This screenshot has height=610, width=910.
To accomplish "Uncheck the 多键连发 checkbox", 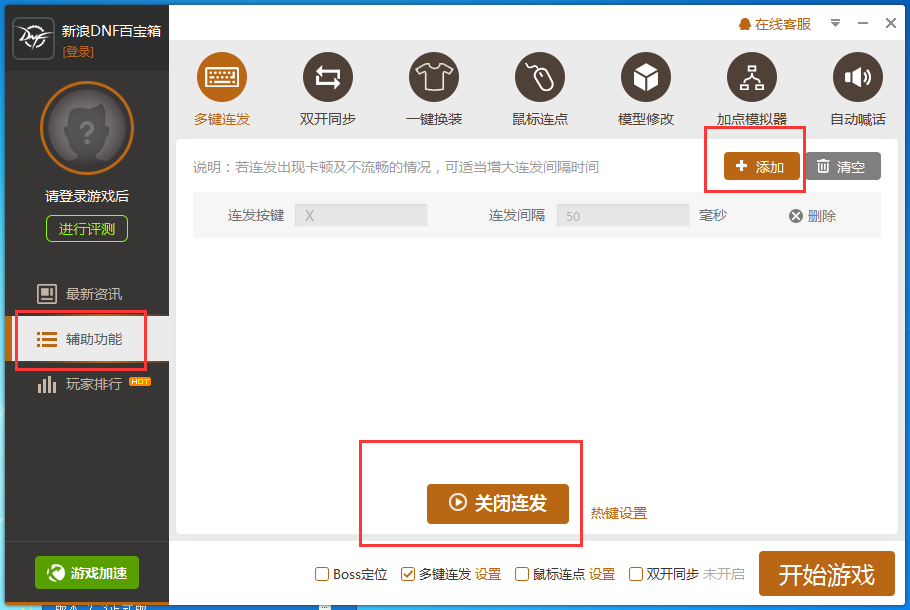I will [407, 574].
